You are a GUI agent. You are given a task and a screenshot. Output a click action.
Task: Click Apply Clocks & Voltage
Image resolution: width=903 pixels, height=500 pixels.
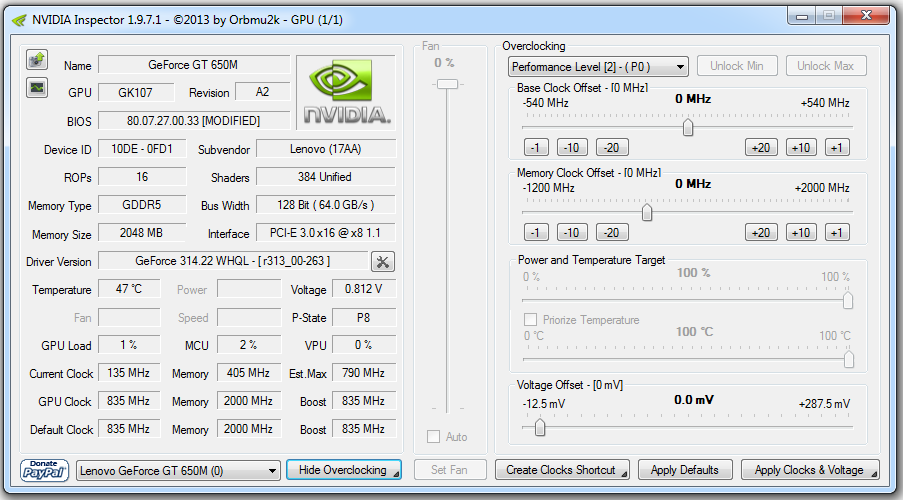point(810,470)
